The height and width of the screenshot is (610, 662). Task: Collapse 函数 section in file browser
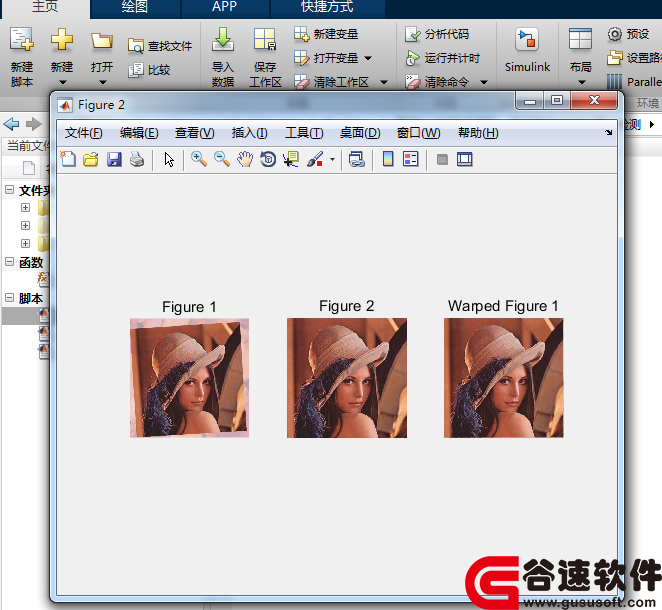tap(9, 262)
